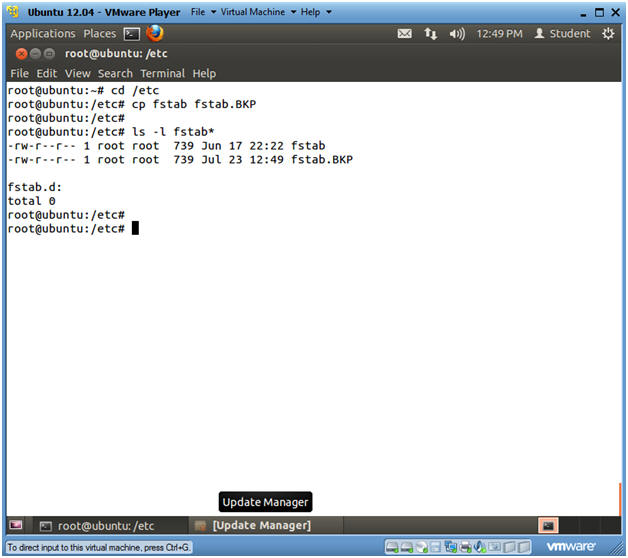
Task: Click the VMware Player title bar icon
Action: [13, 12]
